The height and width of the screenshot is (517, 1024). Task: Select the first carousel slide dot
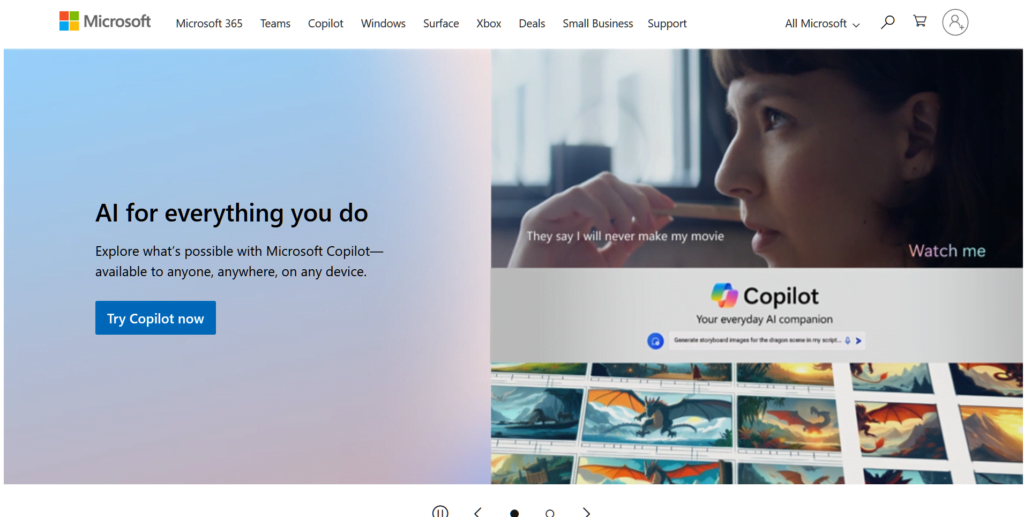point(514,513)
